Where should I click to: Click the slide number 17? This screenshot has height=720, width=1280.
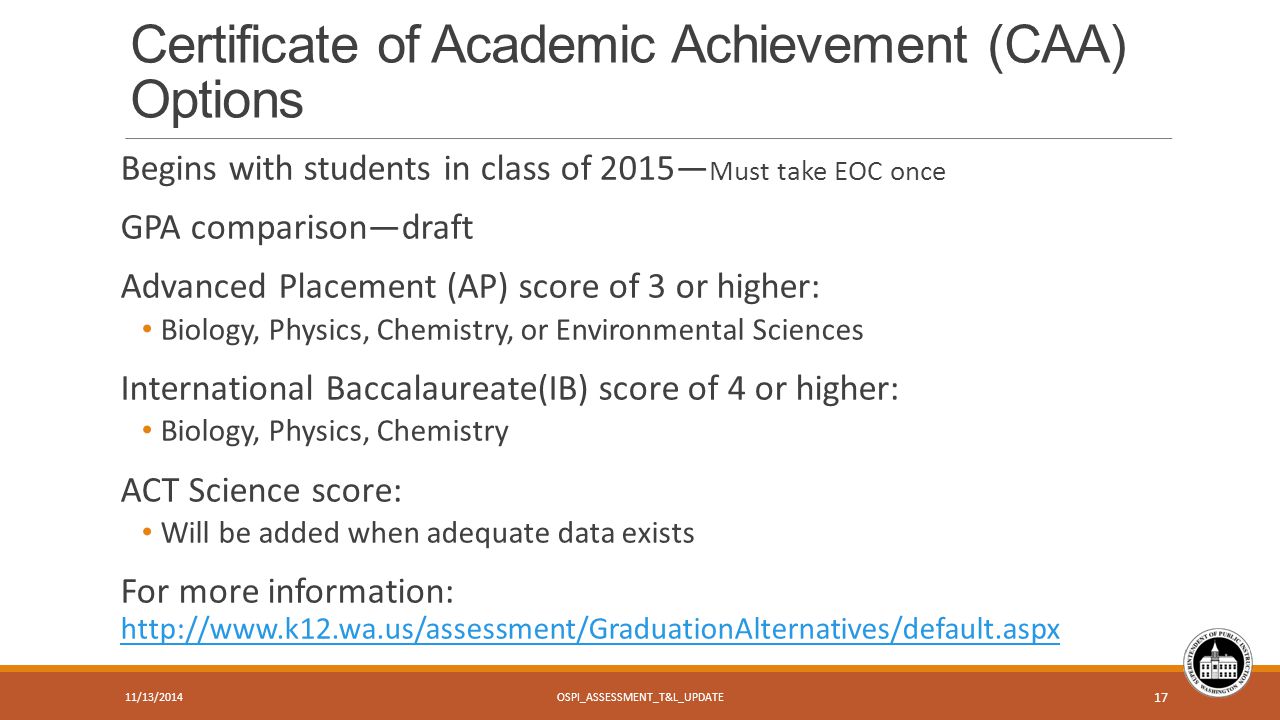click(x=1161, y=698)
